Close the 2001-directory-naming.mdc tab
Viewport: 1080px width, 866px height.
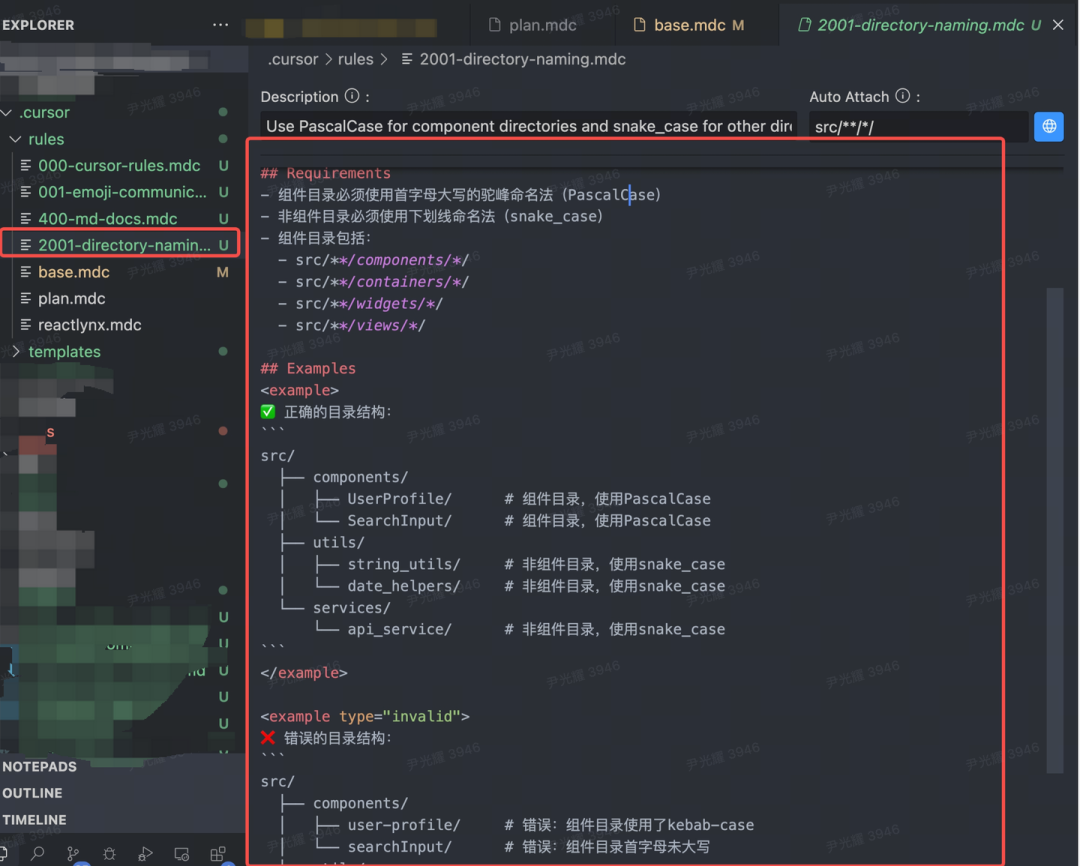click(1058, 25)
